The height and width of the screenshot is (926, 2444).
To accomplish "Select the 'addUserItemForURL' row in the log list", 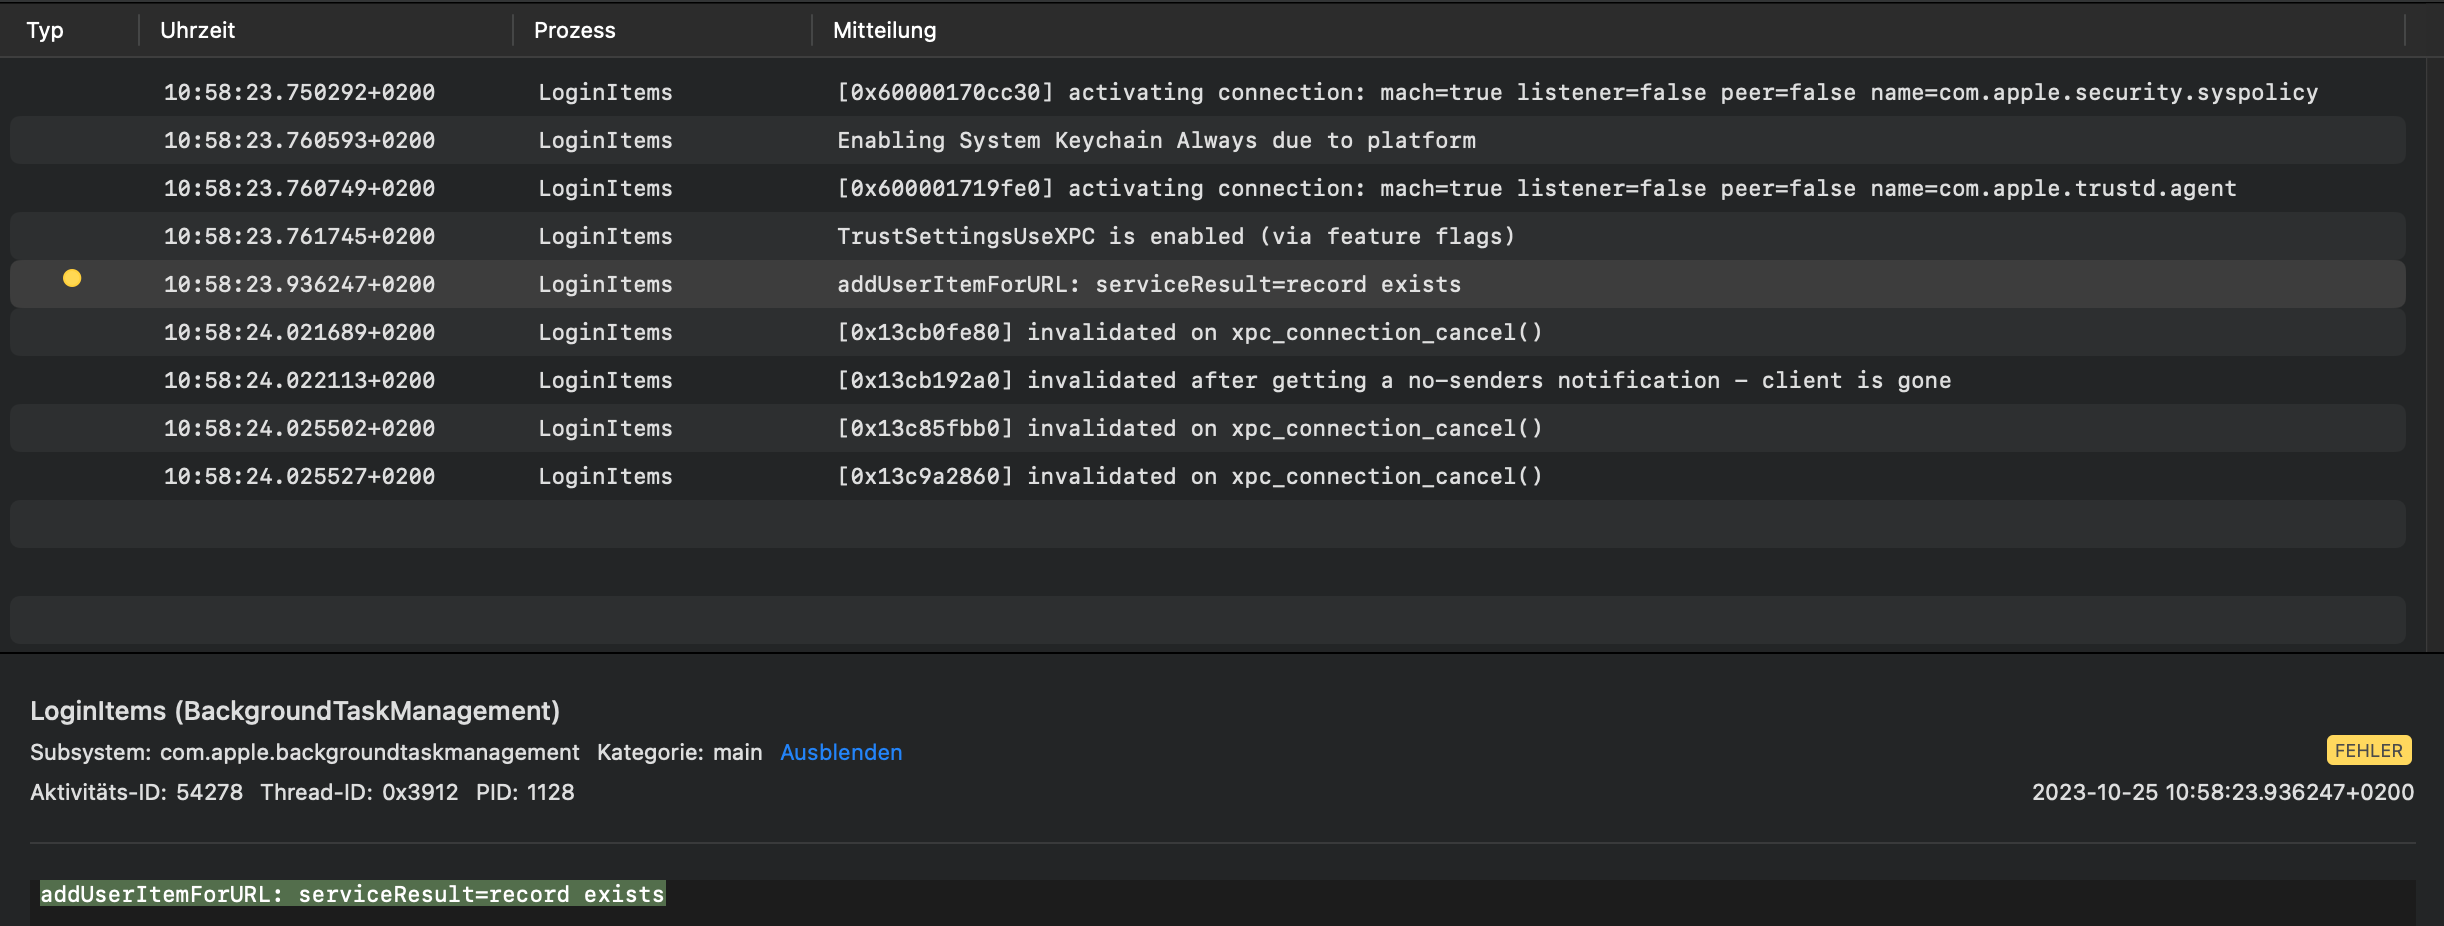I will 1148,284.
